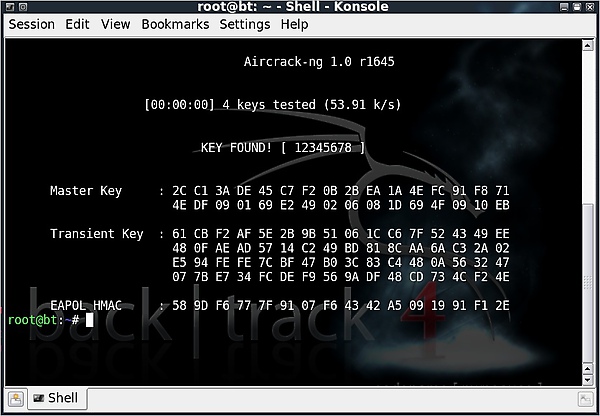Image resolution: width=600 pixels, height=416 pixels.
Task: Click the [00:00:00] elapsed time
Action: pos(179,105)
